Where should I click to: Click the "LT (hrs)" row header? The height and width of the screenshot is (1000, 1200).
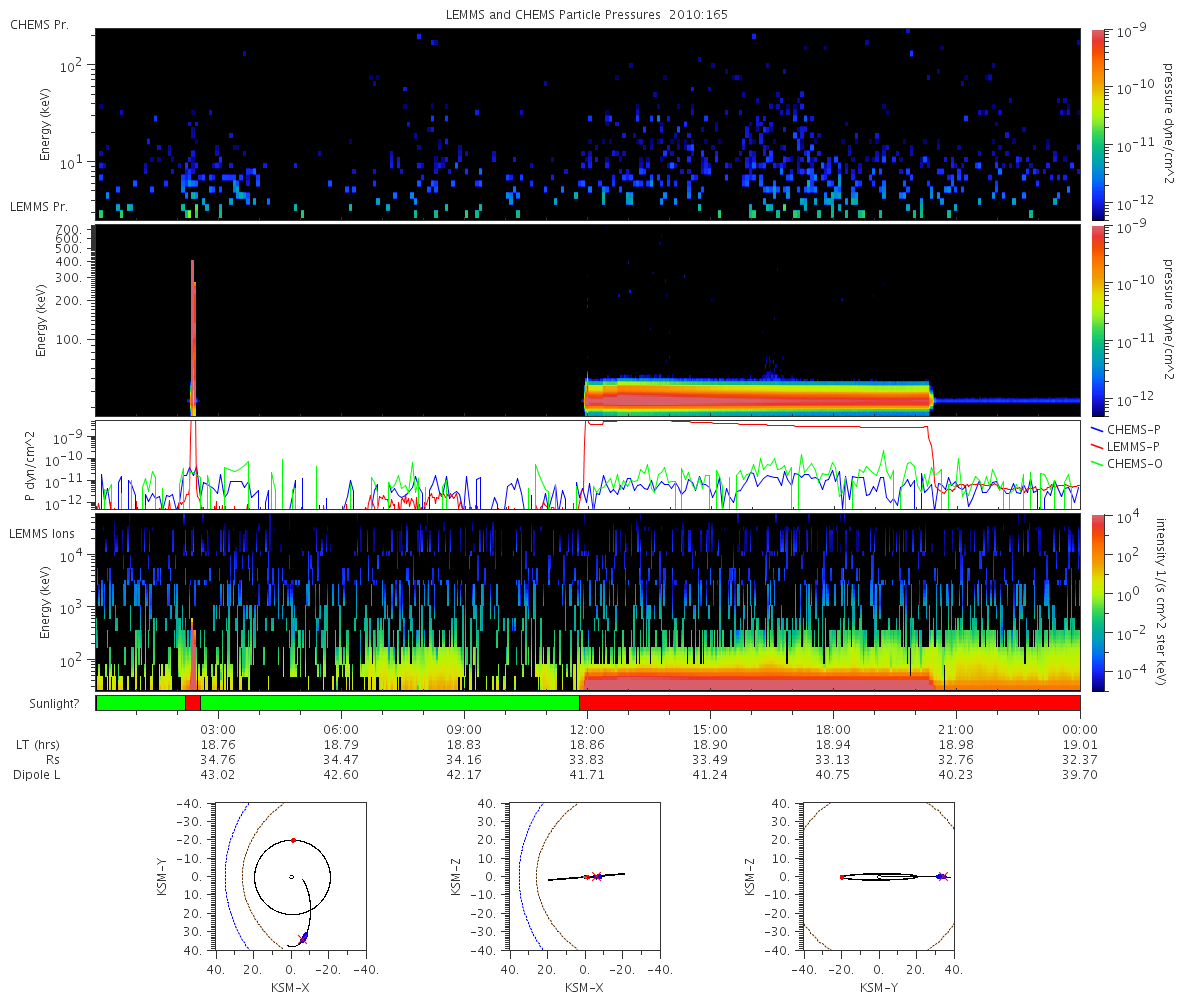pos(39,745)
